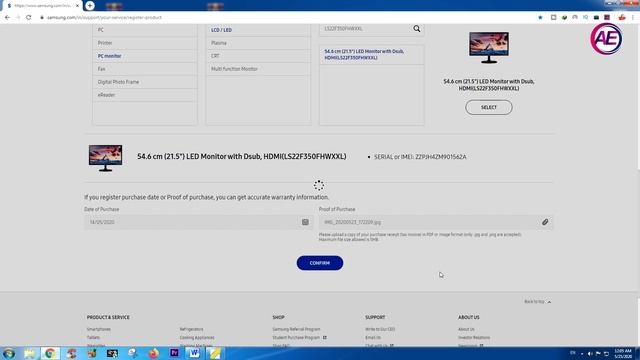Open Investor Relations footer link
The height and width of the screenshot is (360, 640).
tap(474, 338)
